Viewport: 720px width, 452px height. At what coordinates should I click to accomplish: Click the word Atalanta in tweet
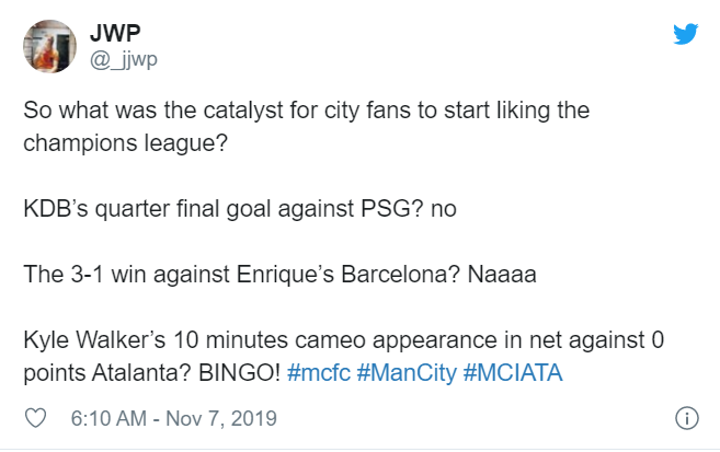[x=118, y=373]
